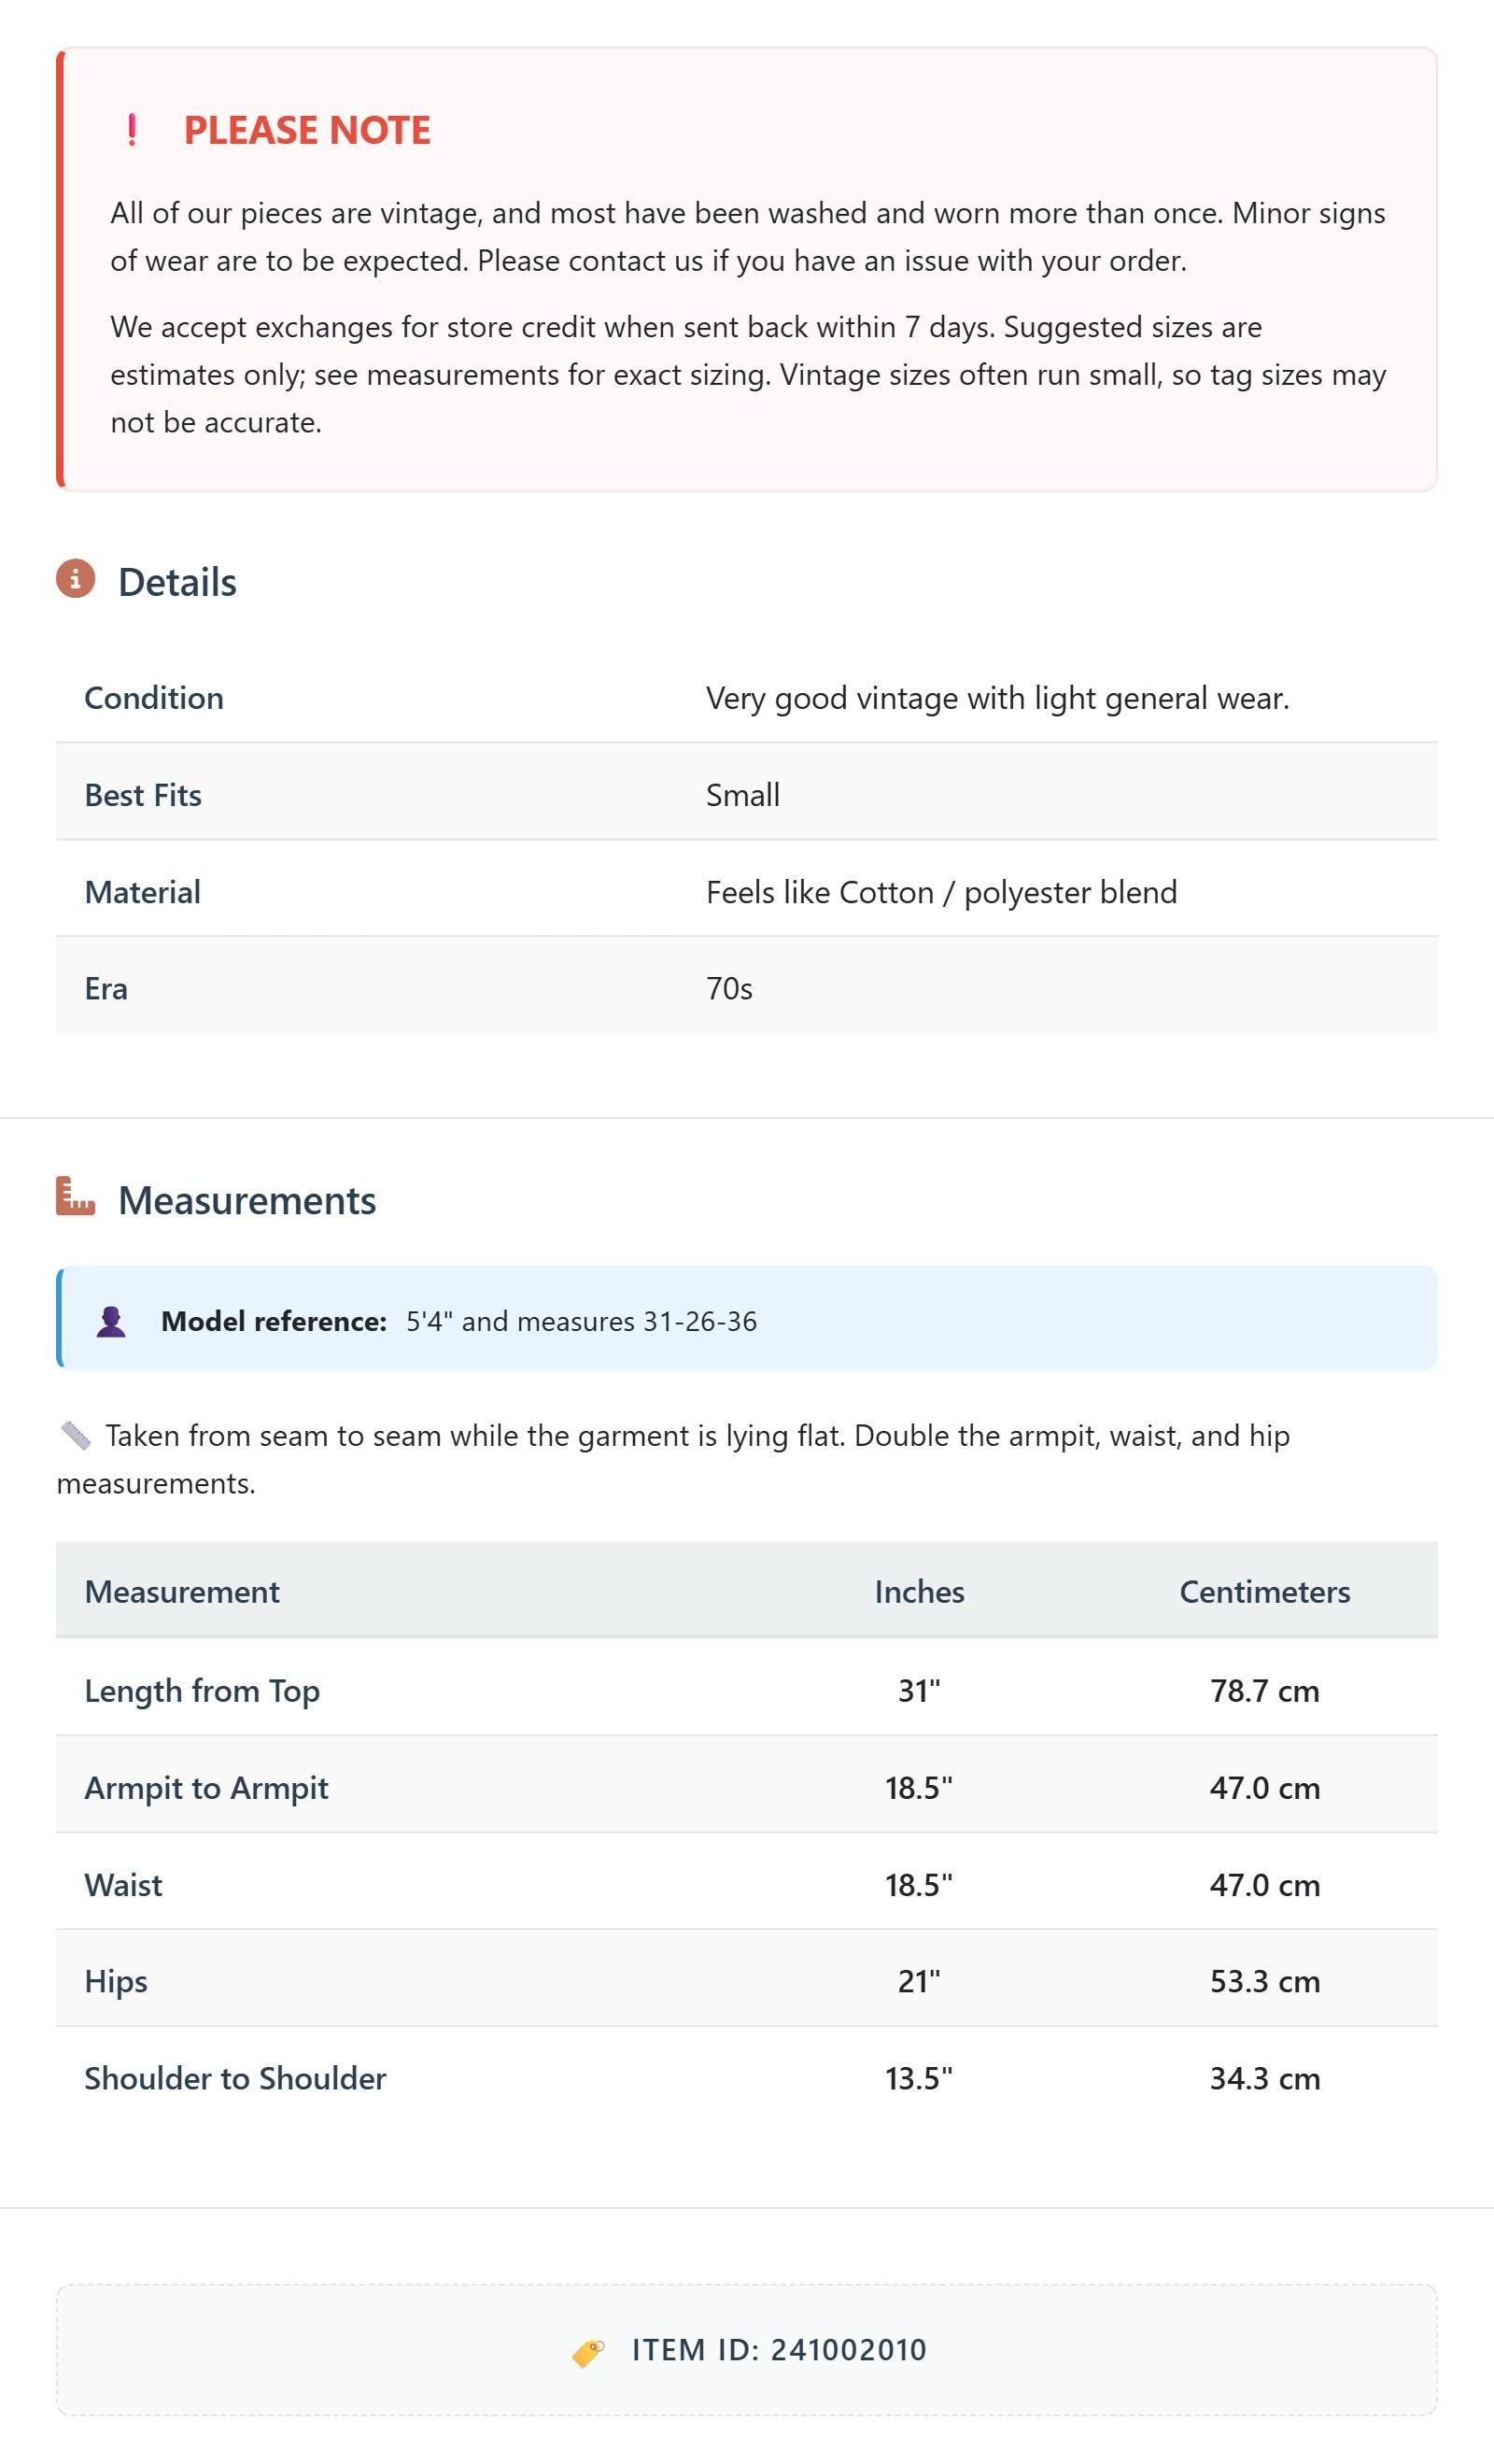
Task: Click the Details section heading
Action: click(x=177, y=582)
